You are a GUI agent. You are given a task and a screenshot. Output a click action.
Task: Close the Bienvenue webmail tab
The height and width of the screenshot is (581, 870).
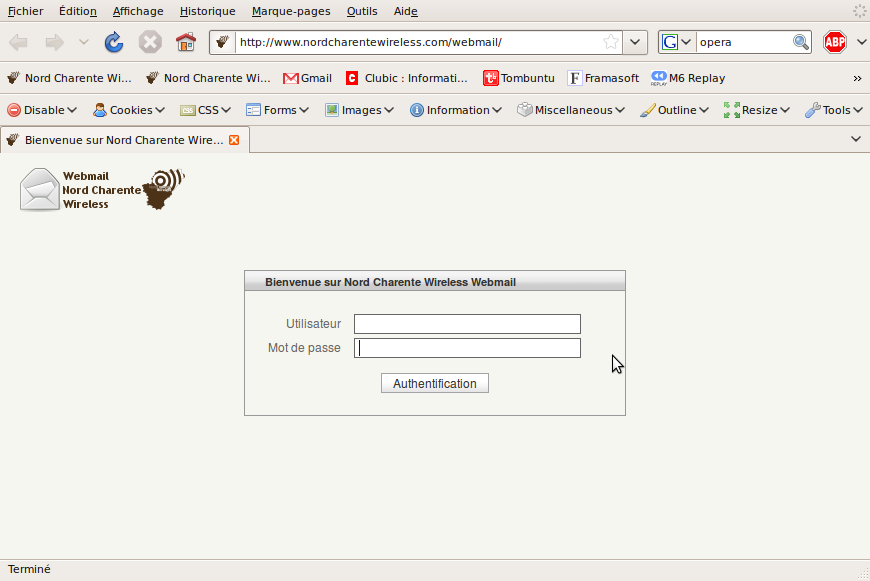235,140
